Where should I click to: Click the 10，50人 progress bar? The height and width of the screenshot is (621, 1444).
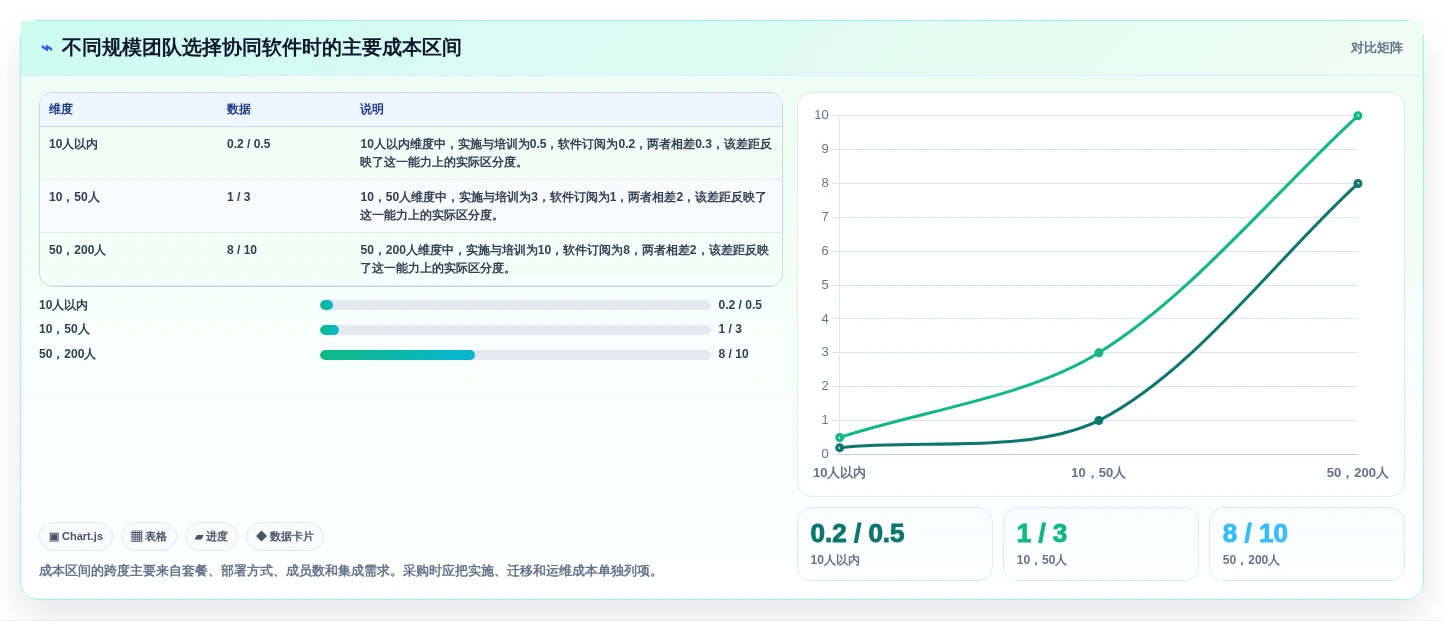pyautogui.click(x=515, y=330)
